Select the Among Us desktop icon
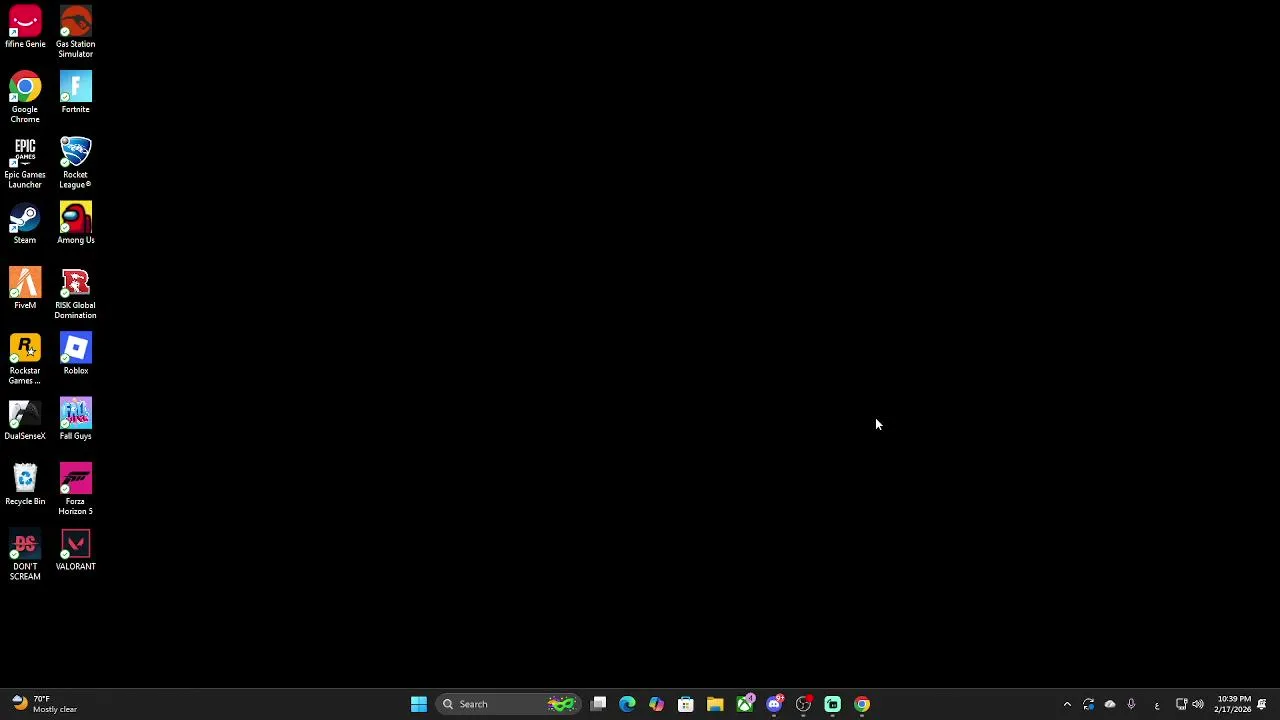The height and width of the screenshot is (720, 1280). [75, 224]
